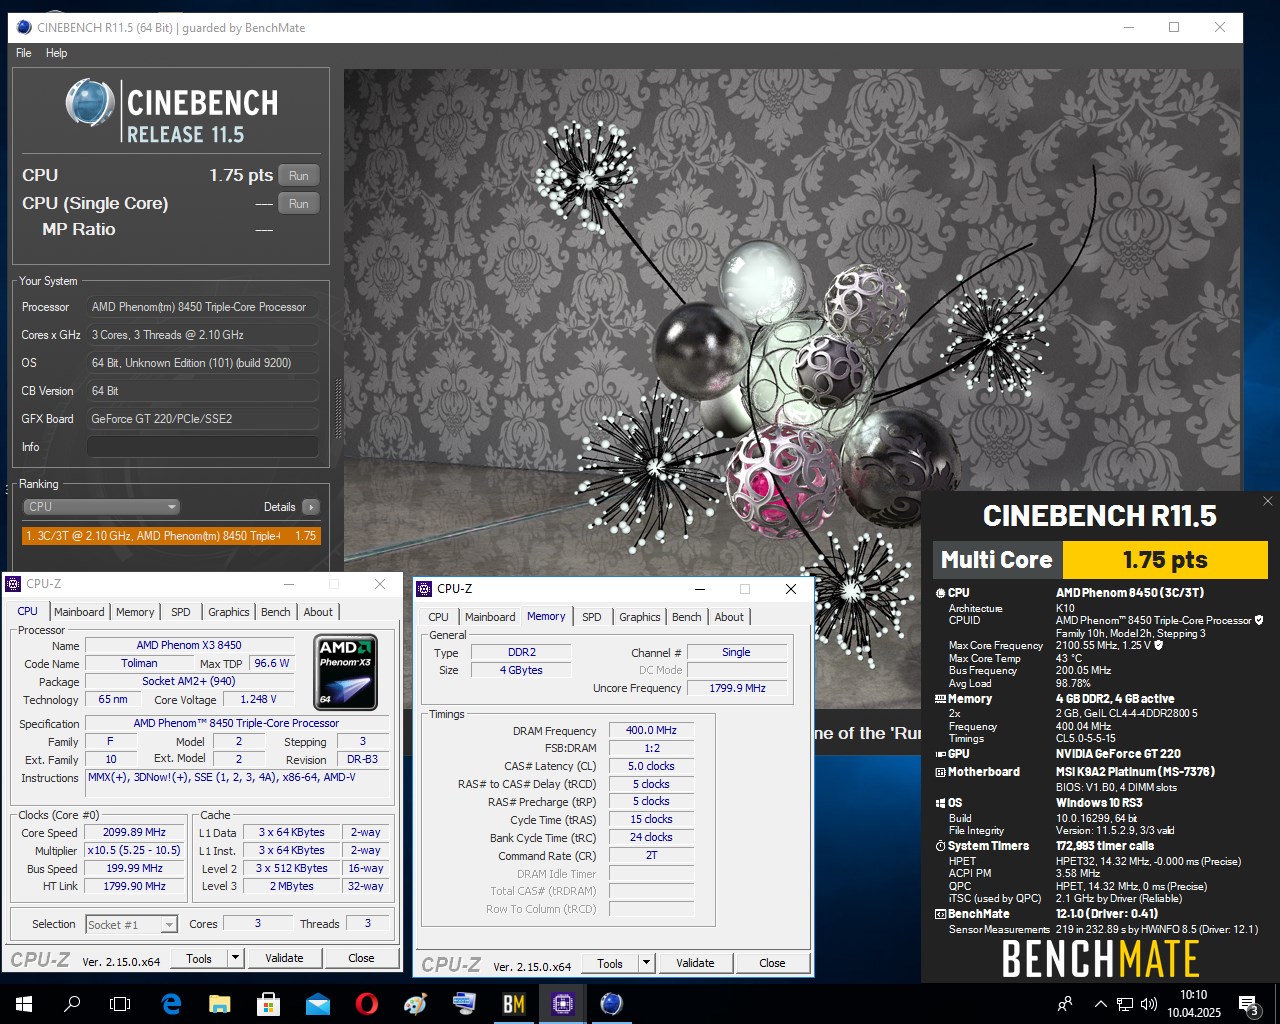Open People icon in system tray
The image size is (1280, 1024).
[1065, 1003]
